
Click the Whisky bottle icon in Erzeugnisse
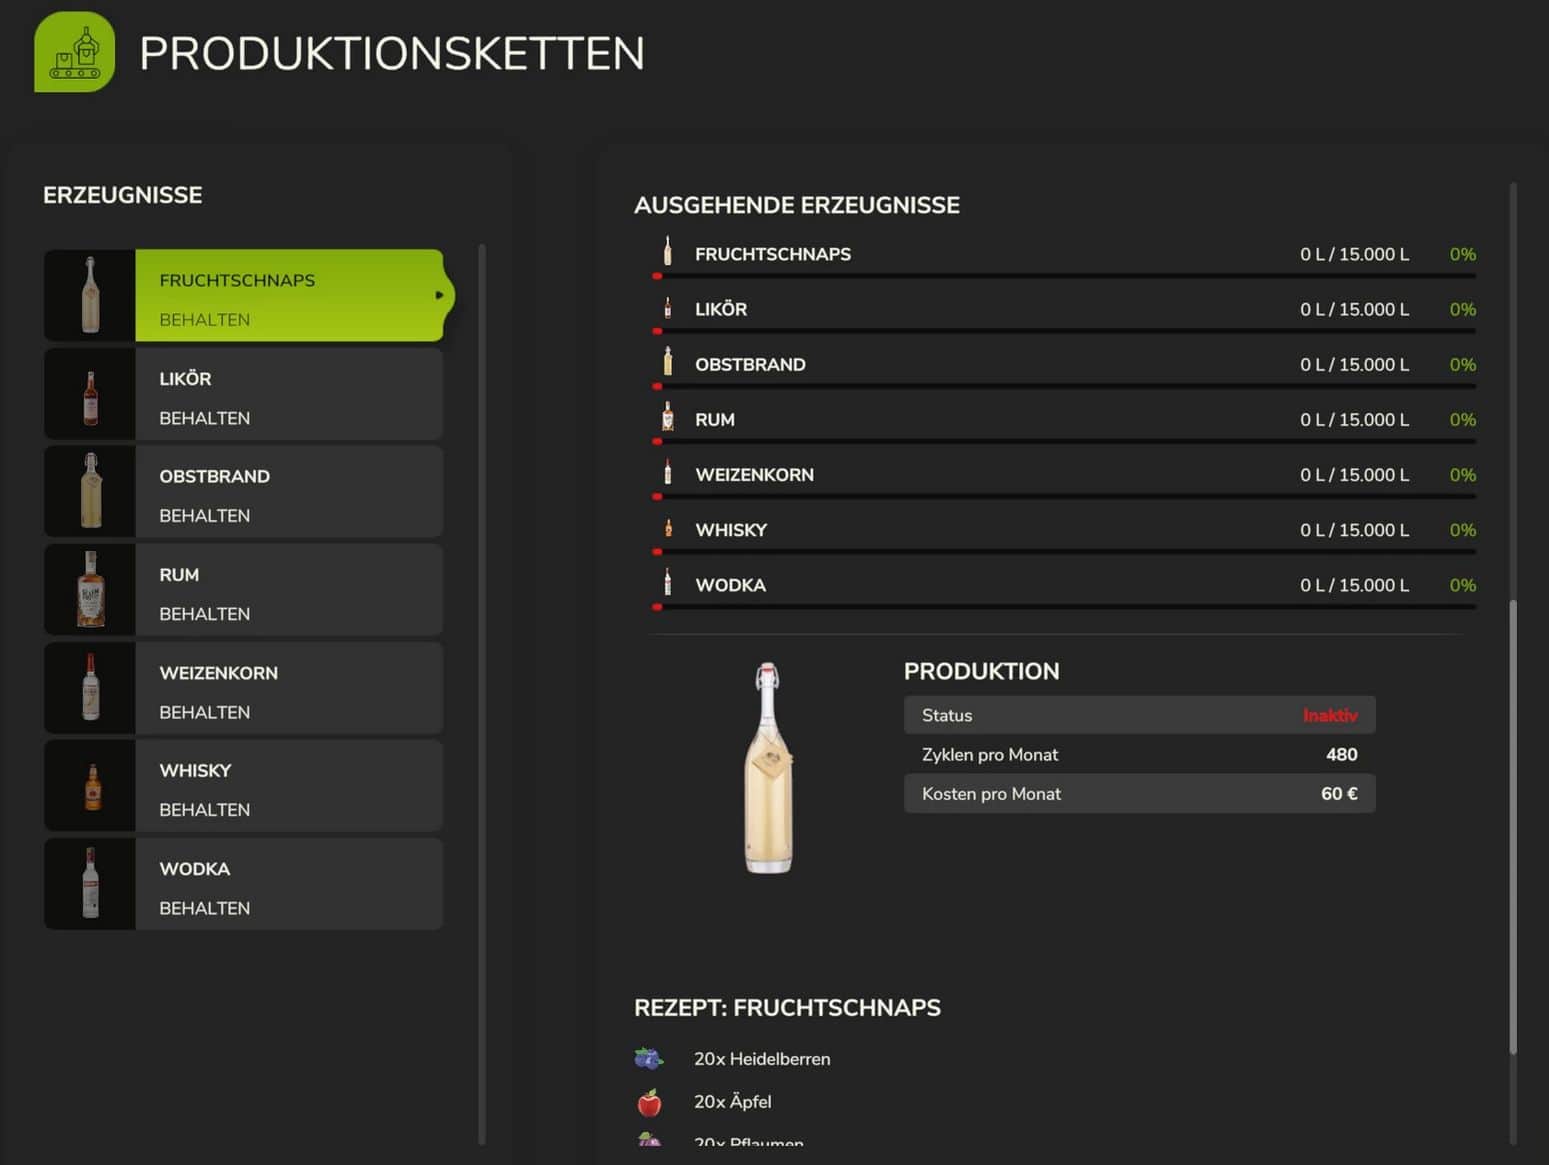[91, 786]
